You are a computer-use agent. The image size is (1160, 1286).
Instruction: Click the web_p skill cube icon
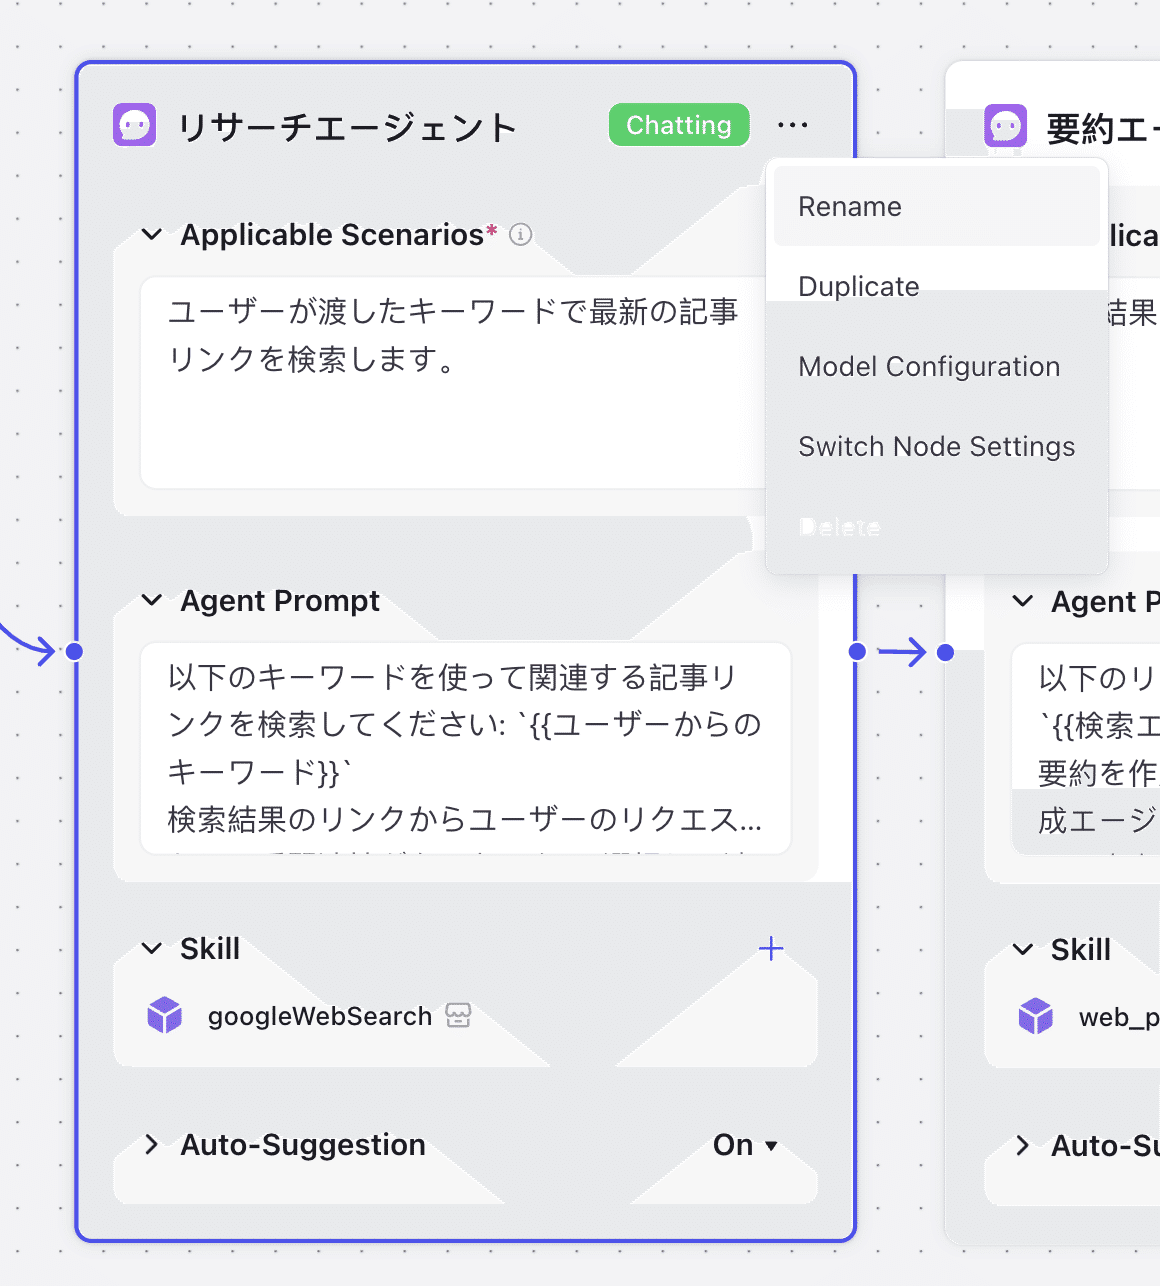pyautogui.click(x=1036, y=1017)
